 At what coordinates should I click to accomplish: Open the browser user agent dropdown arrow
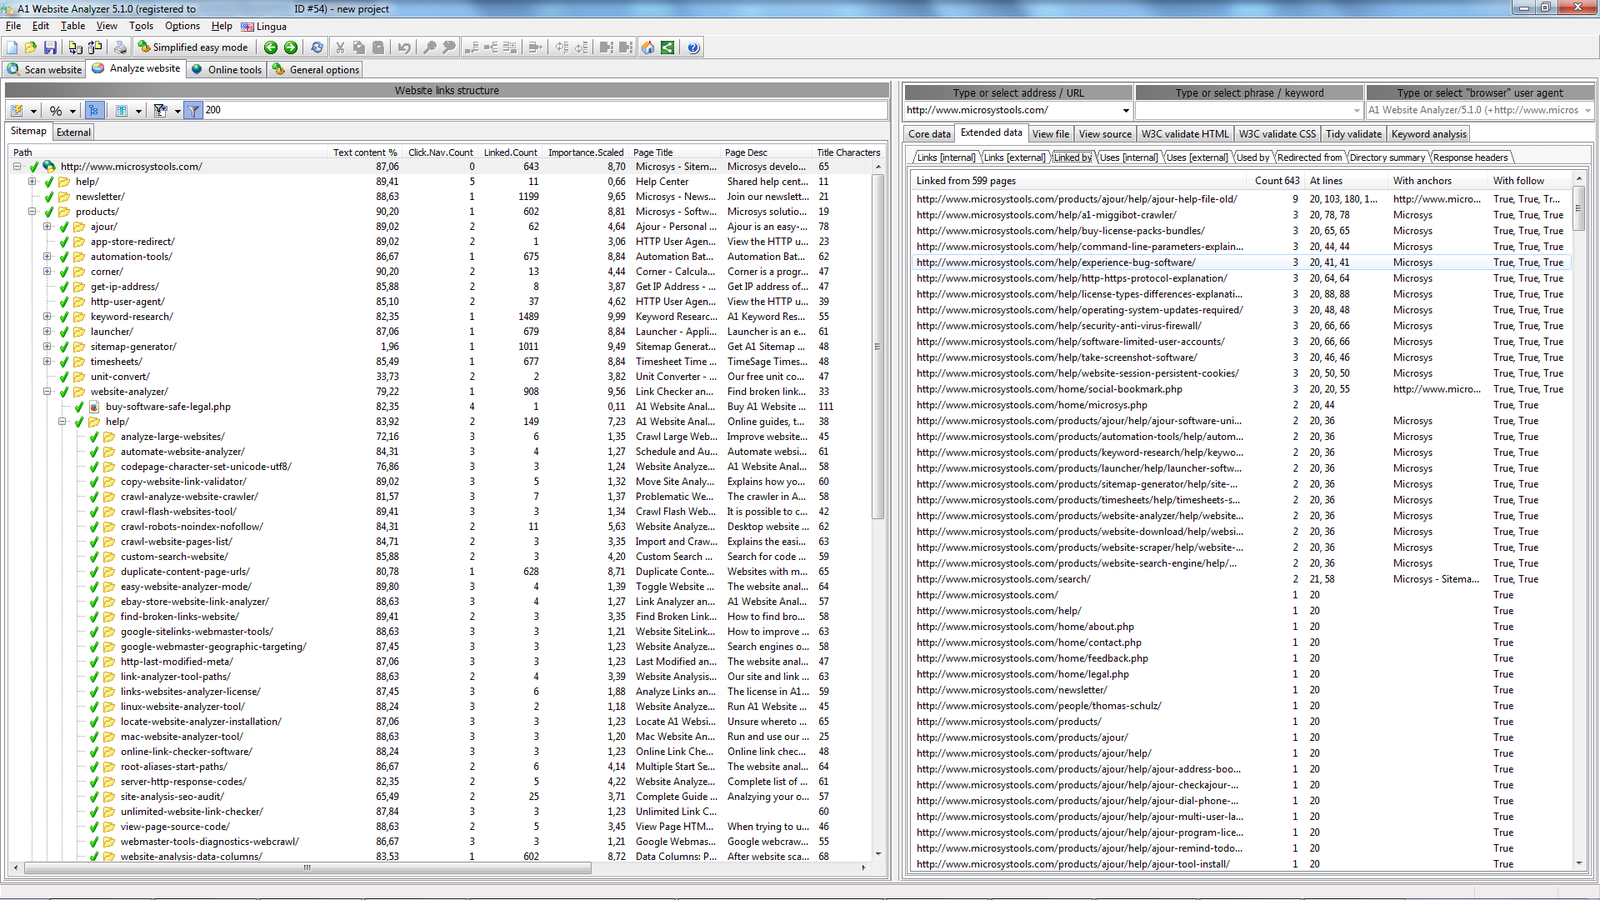coord(1587,111)
